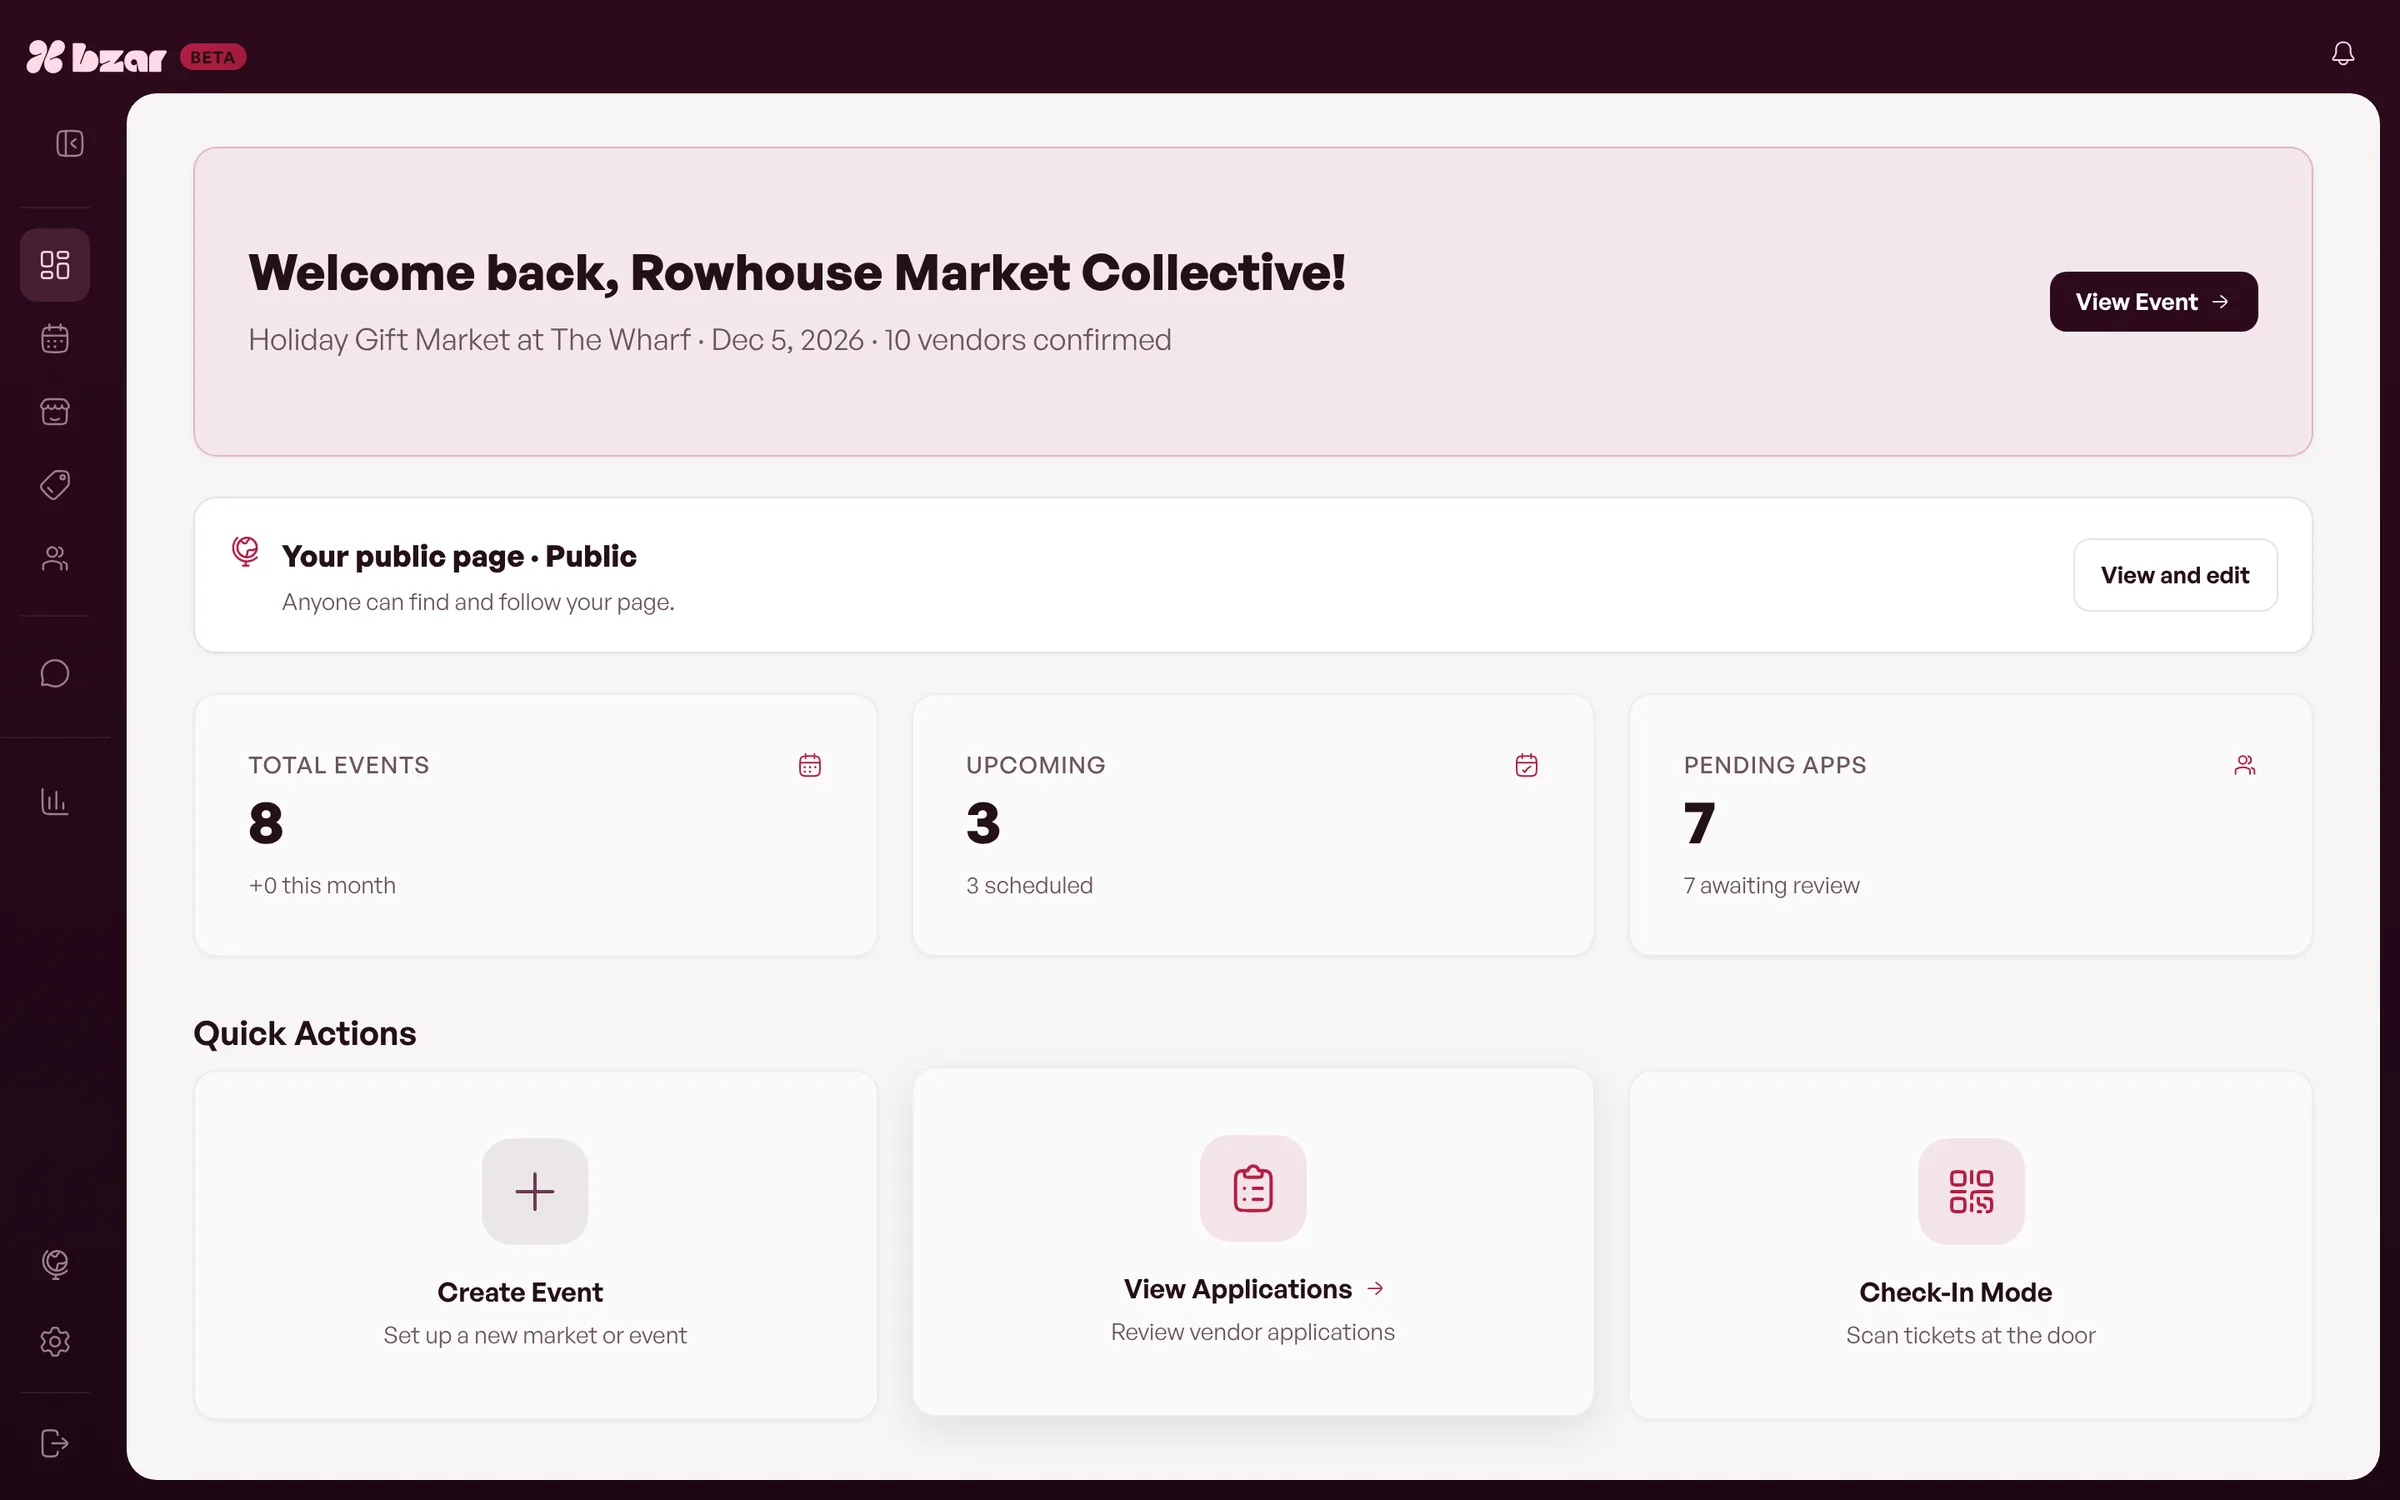The height and width of the screenshot is (1500, 2400).
Task: Click the Check-In Mode title
Action: 1955,1292
